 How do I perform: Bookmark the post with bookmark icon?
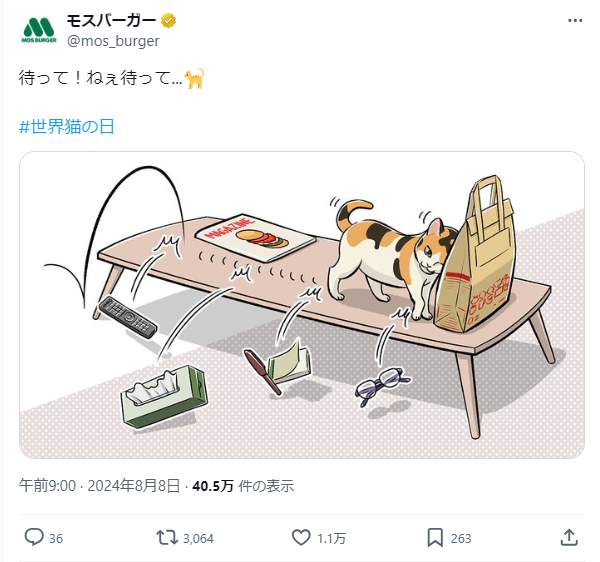[435, 538]
